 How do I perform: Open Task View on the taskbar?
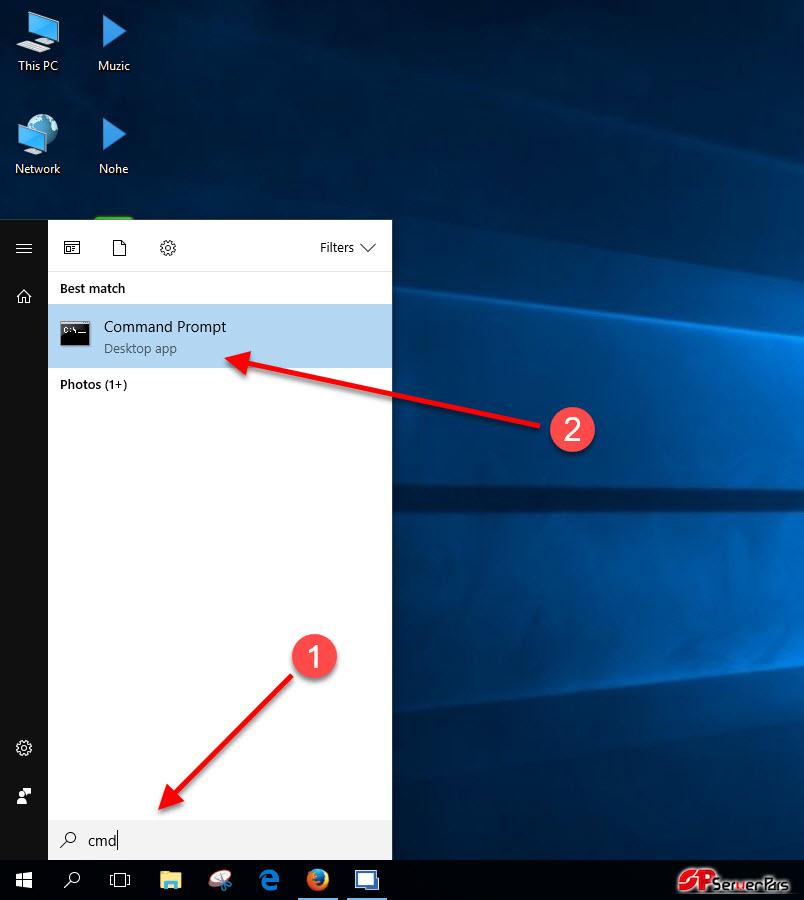tap(120, 880)
